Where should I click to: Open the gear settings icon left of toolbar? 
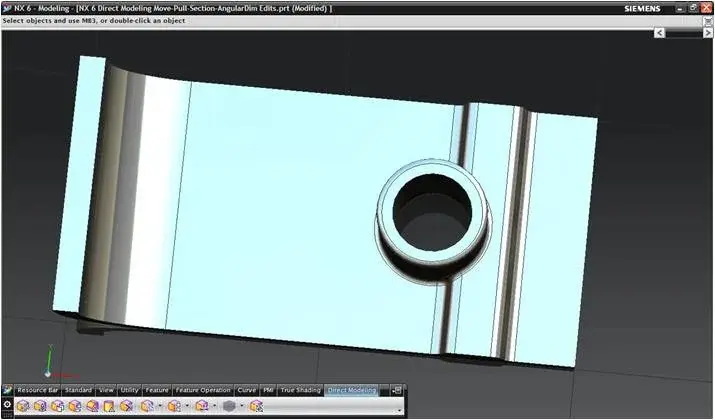coord(7,406)
